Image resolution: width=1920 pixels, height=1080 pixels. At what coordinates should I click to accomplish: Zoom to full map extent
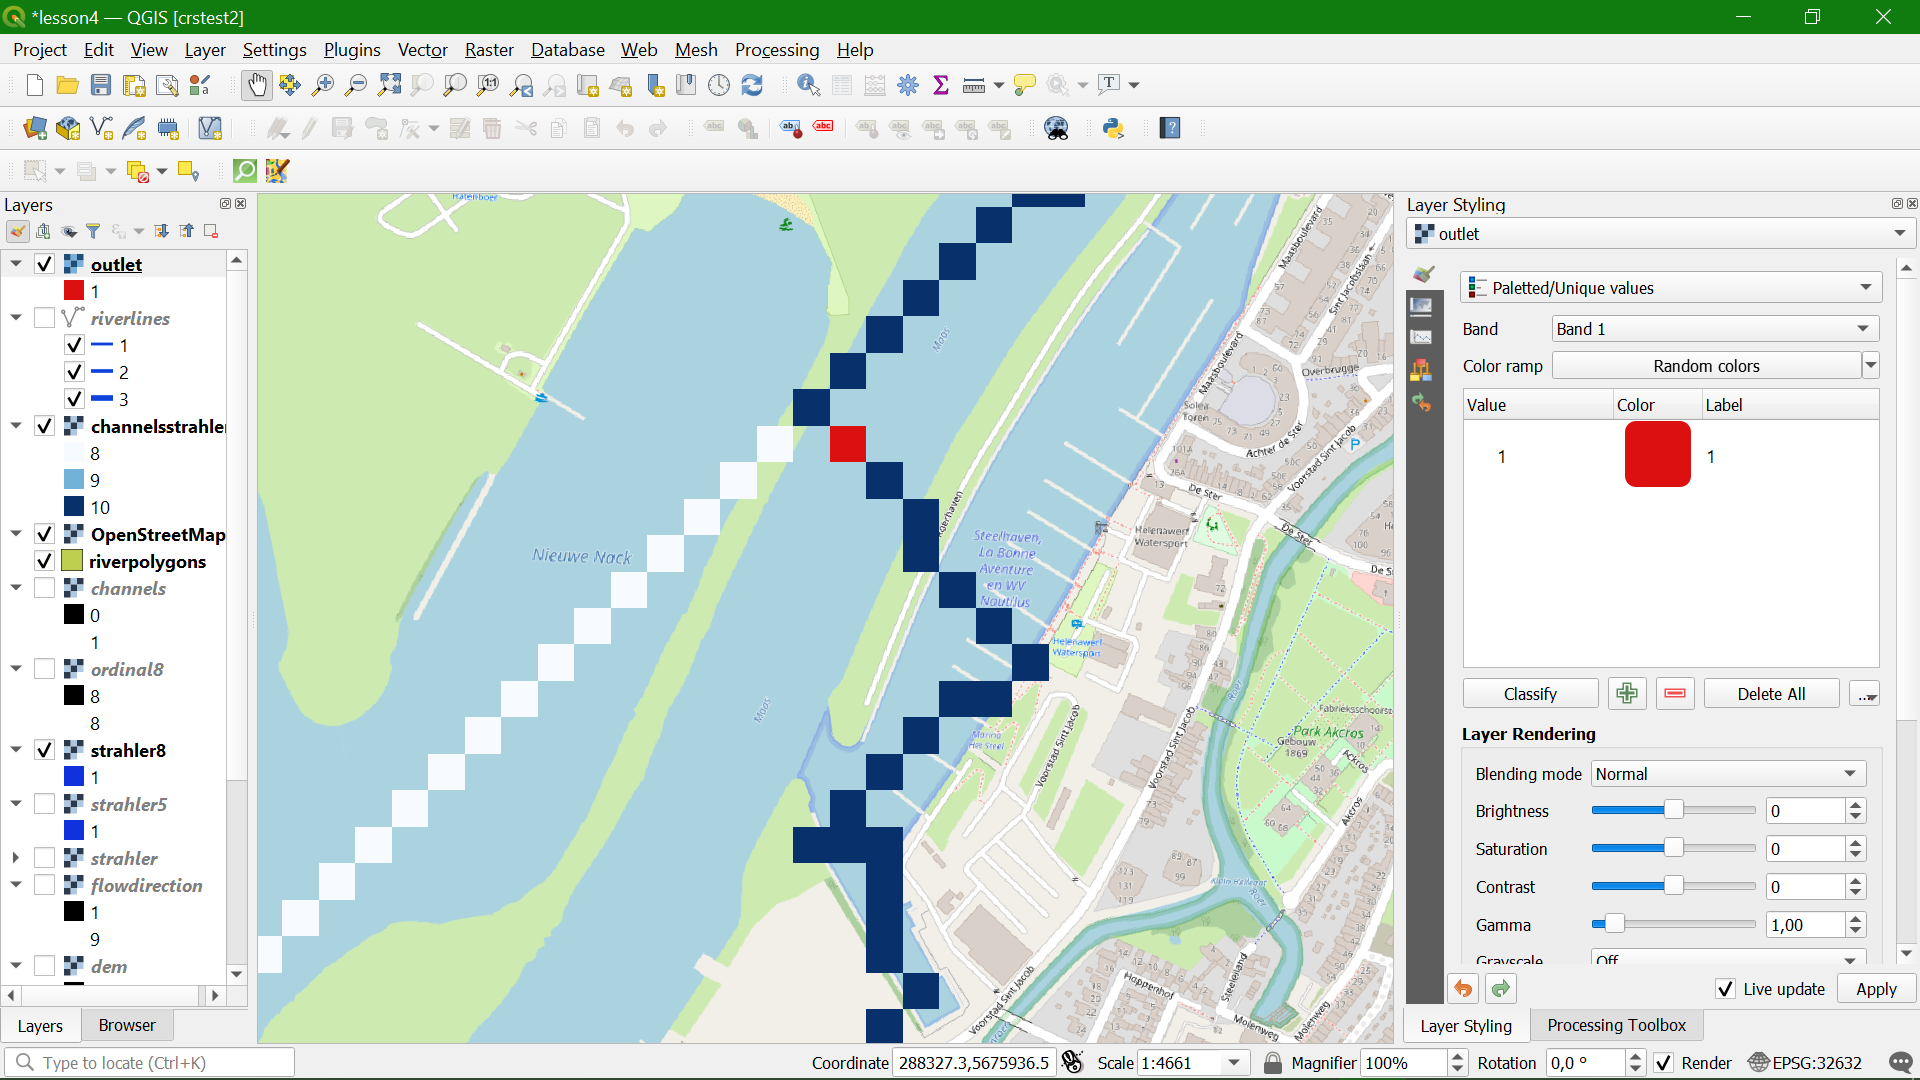[x=389, y=85]
